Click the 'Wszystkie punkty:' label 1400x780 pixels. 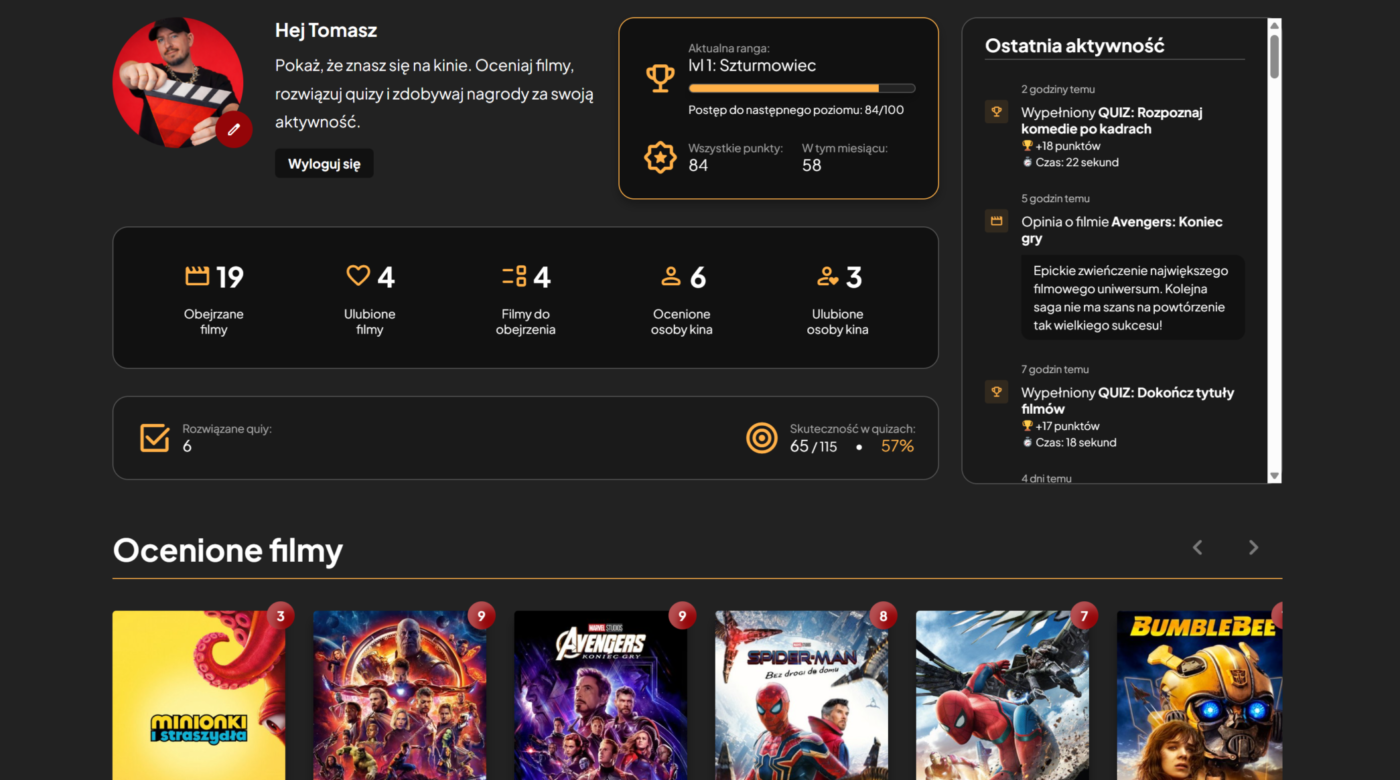(x=735, y=148)
